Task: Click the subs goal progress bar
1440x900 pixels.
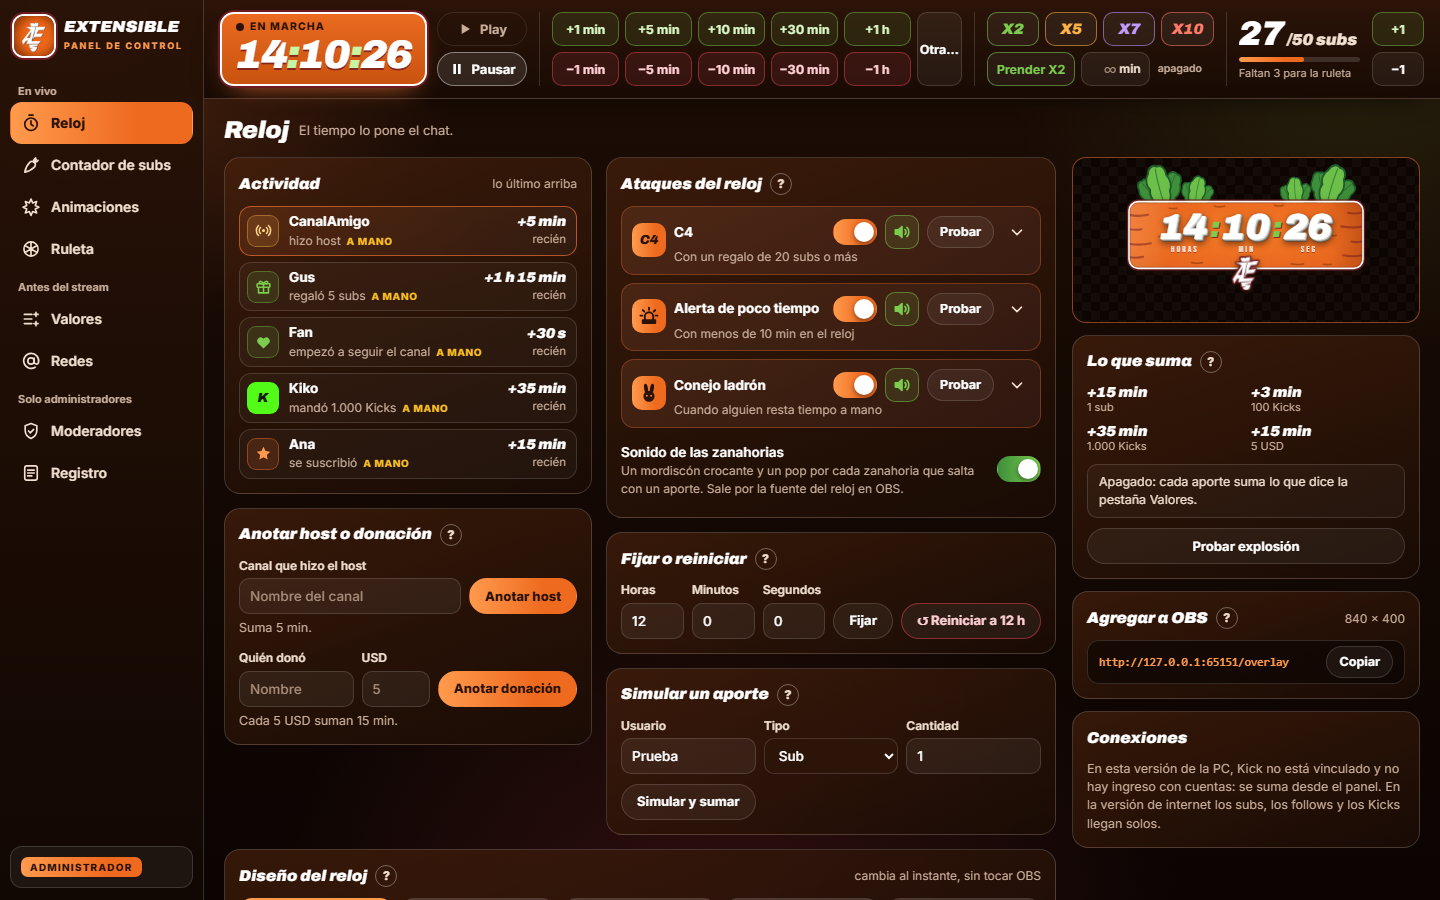Action: point(1298,60)
